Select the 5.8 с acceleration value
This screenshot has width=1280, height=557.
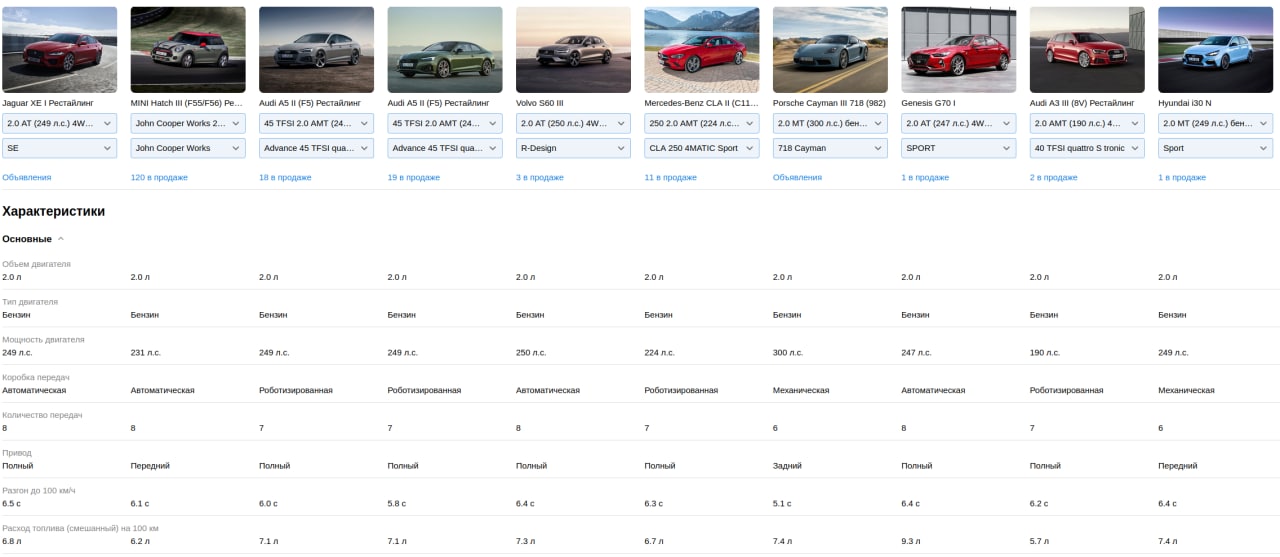pos(397,504)
